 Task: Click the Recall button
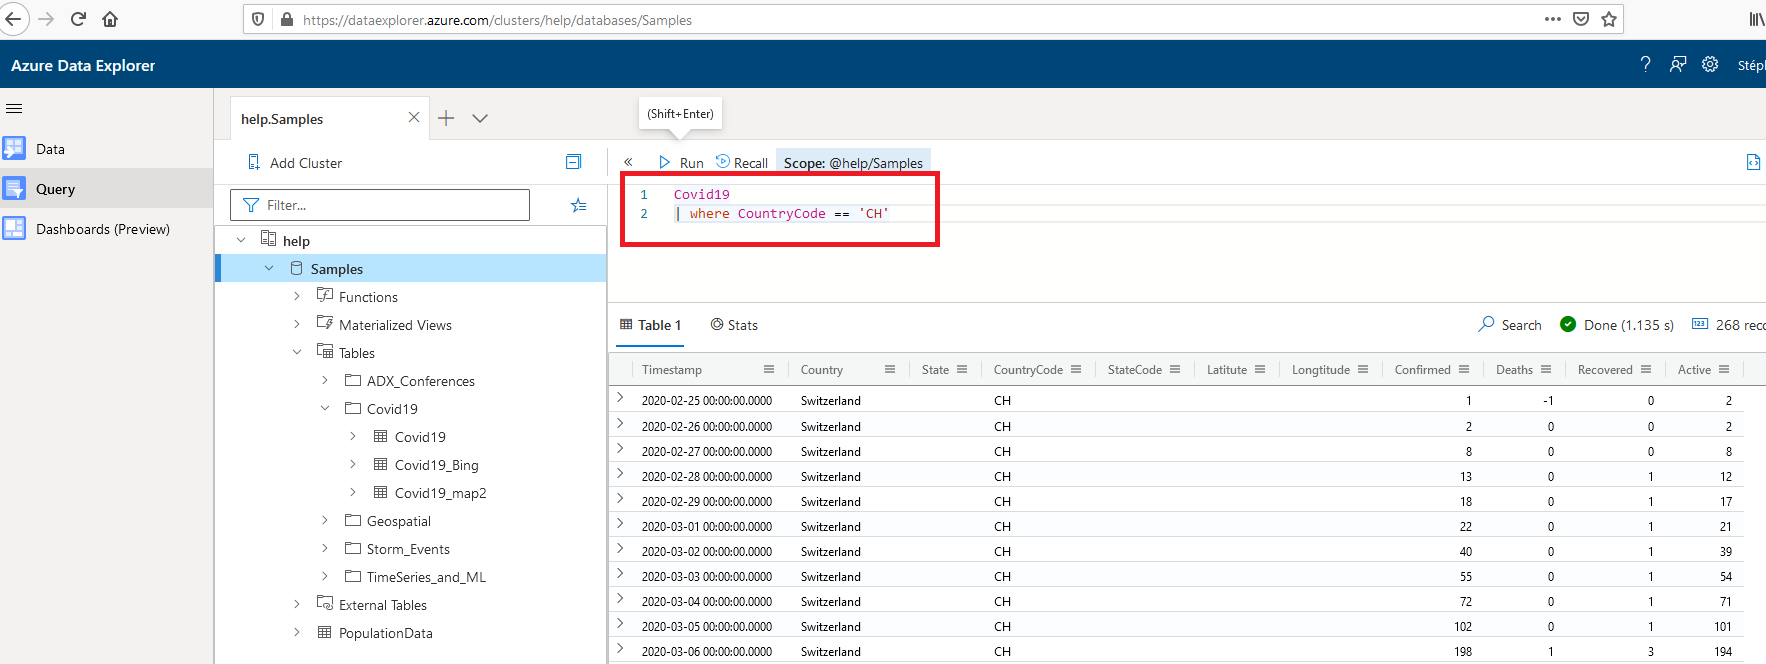click(x=742, y=162)
